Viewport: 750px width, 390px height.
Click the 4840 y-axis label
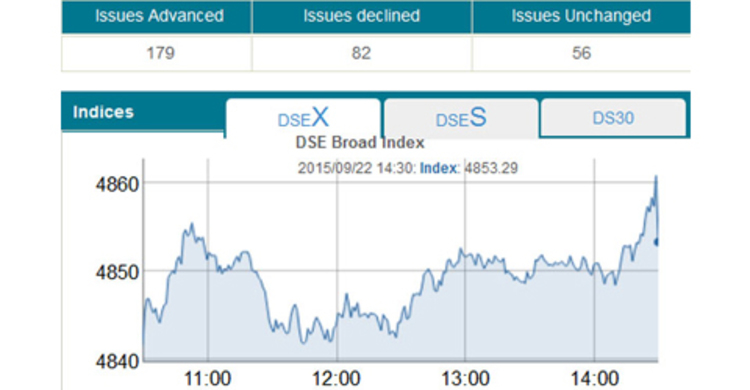point(117,362)
